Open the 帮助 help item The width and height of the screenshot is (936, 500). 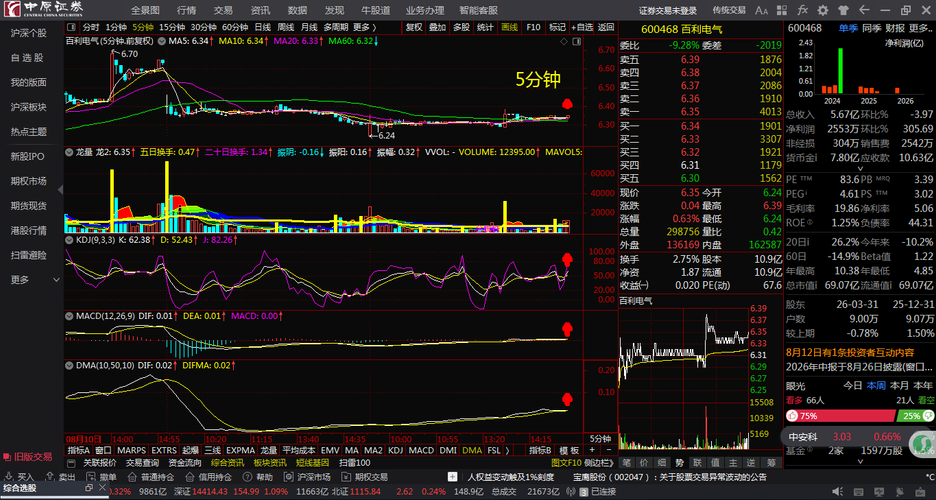[x=258, y=477]
